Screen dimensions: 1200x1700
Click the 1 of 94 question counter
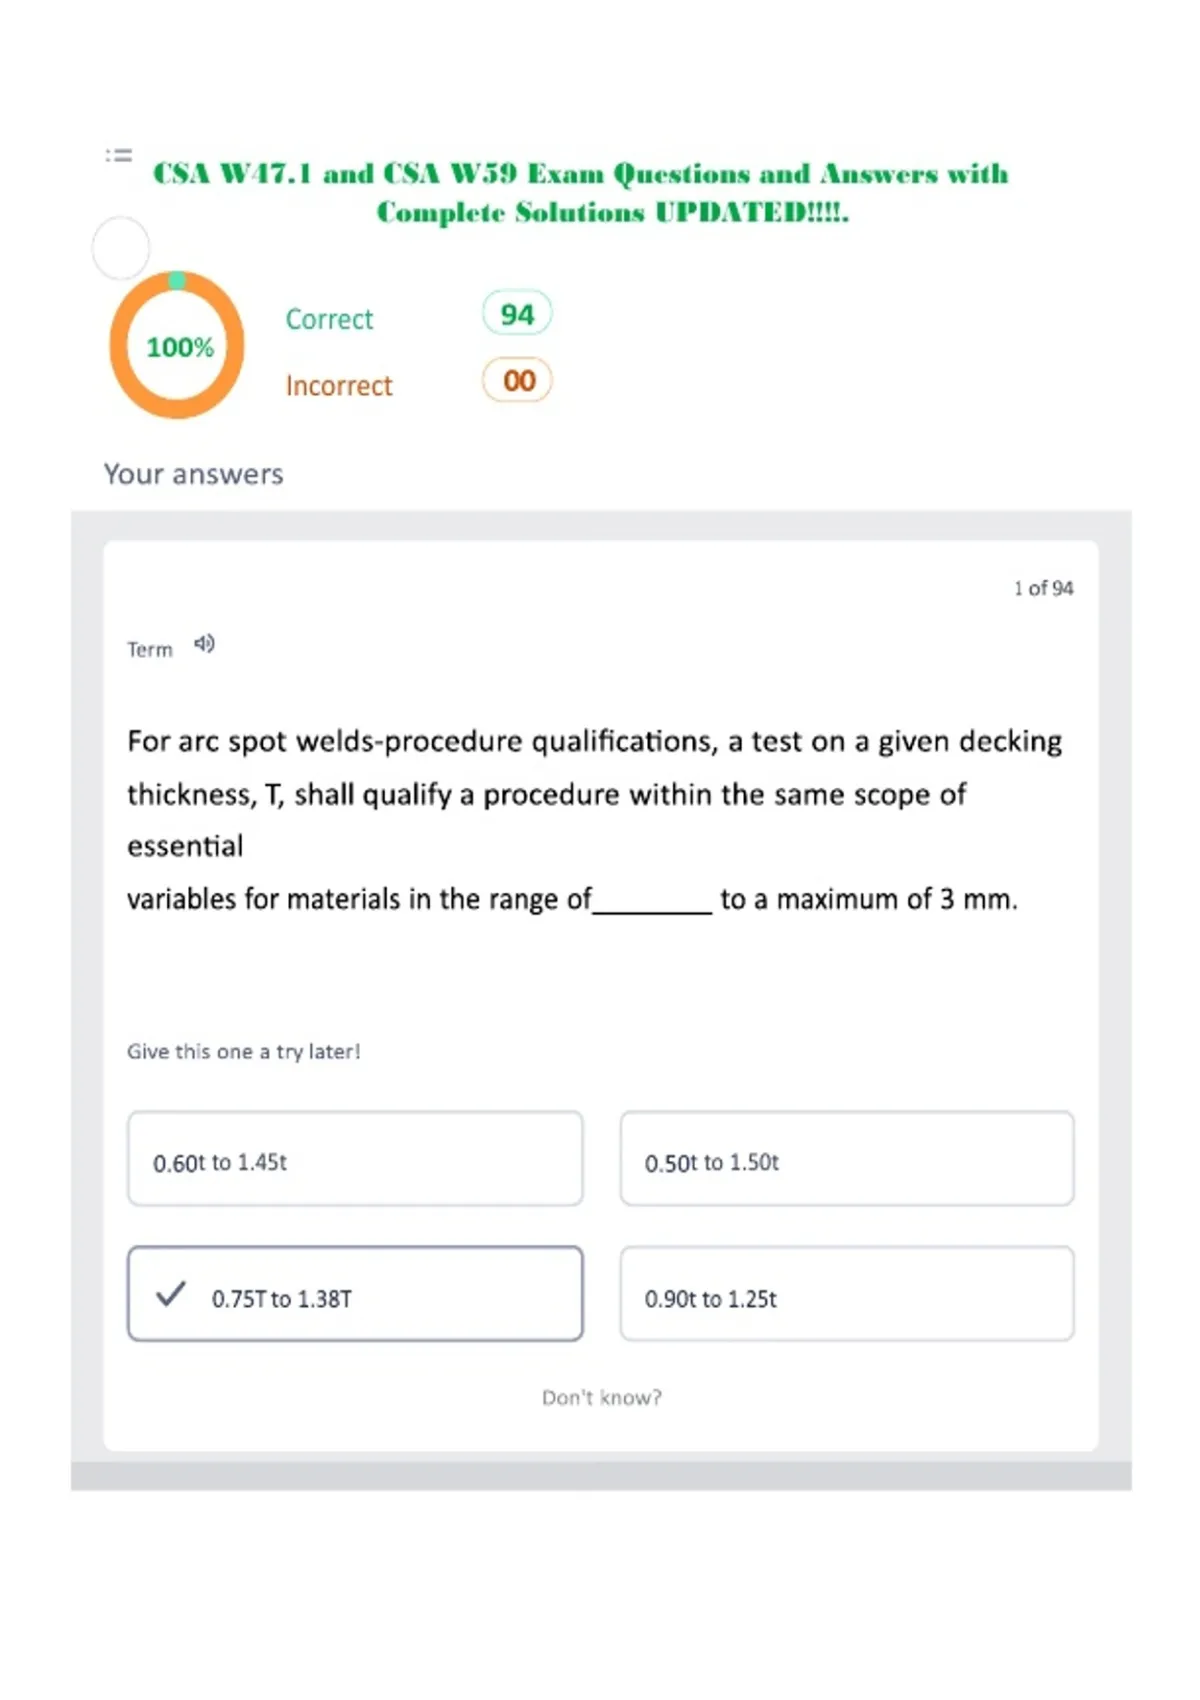[1043, 588]
